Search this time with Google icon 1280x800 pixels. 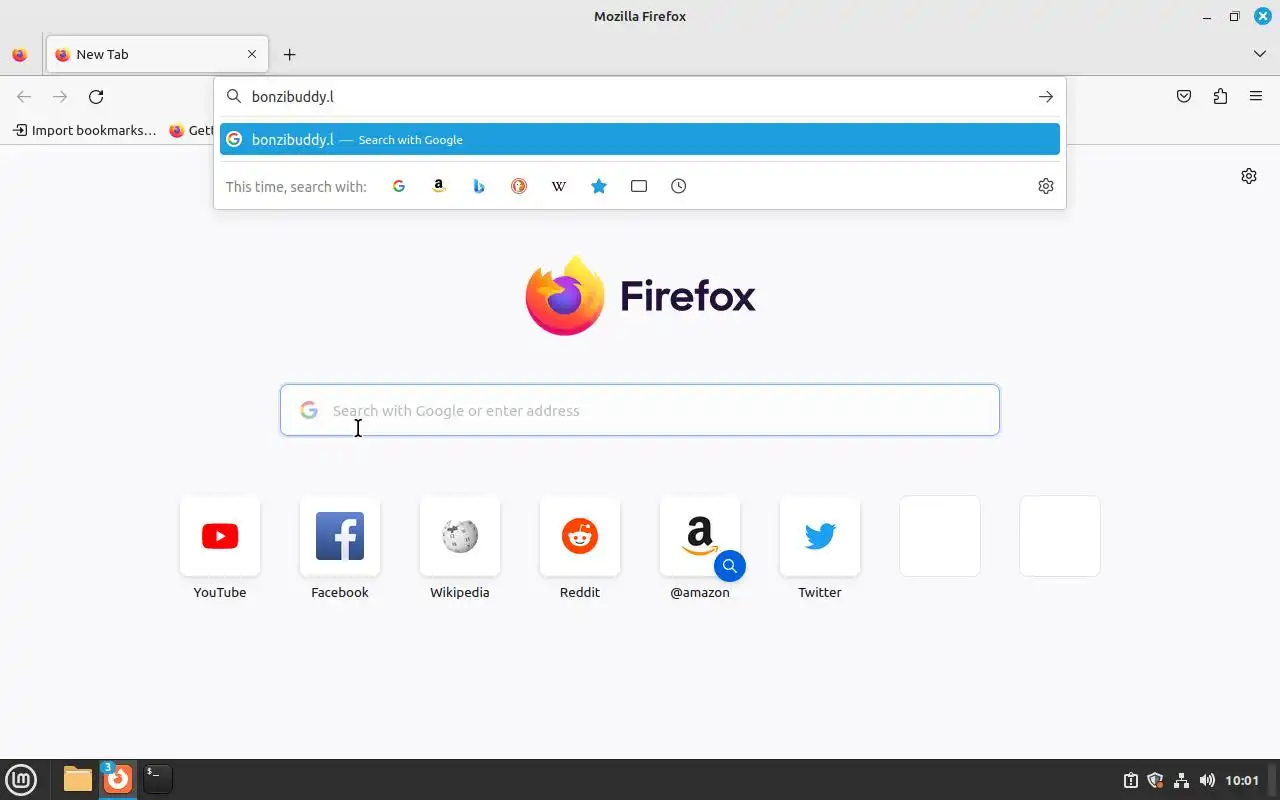[x=399, y=186]
